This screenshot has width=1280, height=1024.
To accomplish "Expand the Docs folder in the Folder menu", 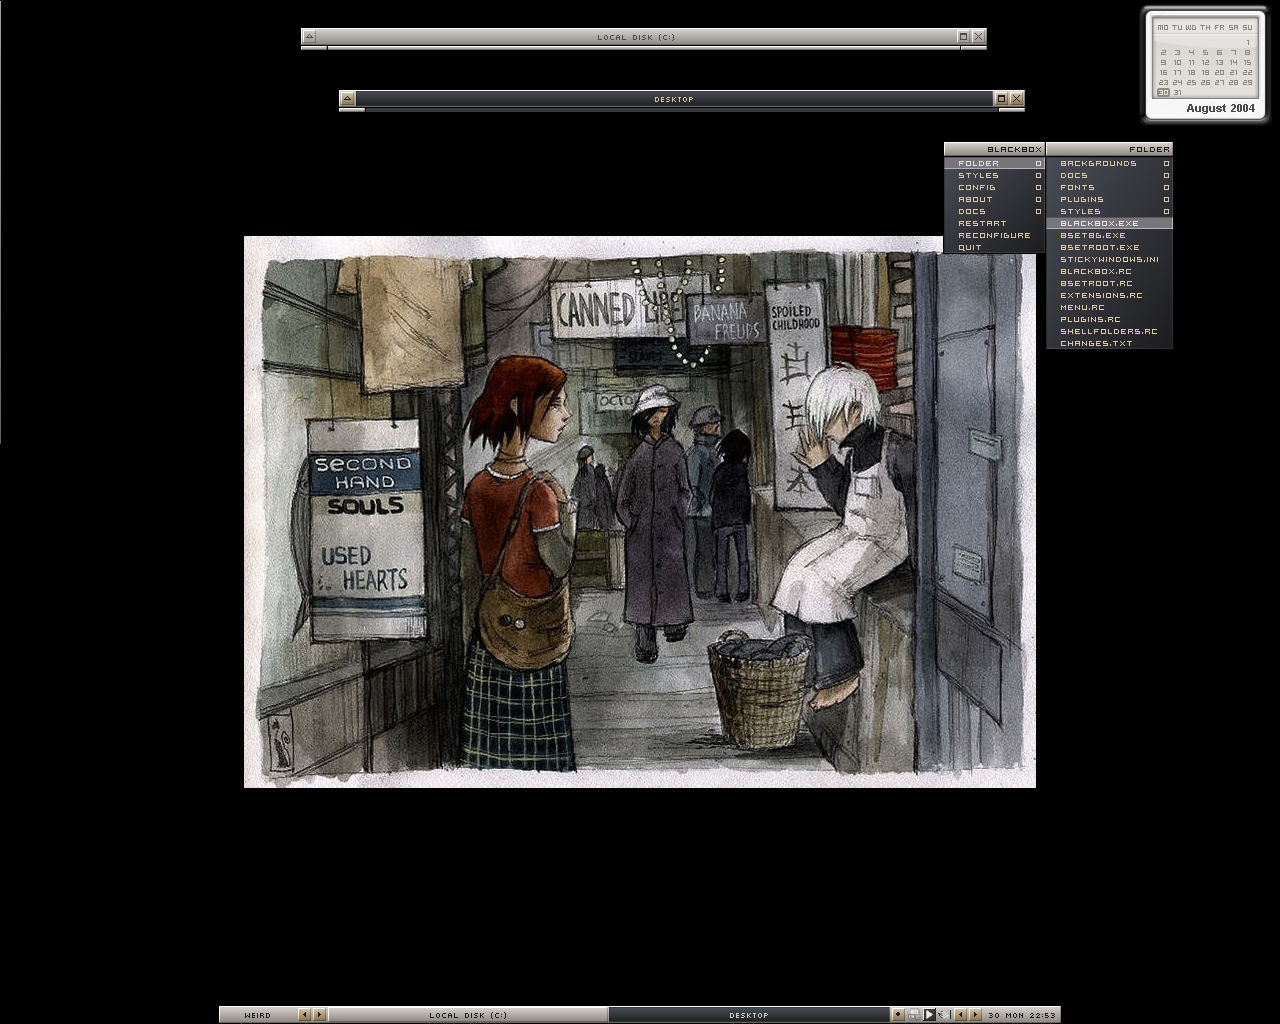I will [1109, 175].
